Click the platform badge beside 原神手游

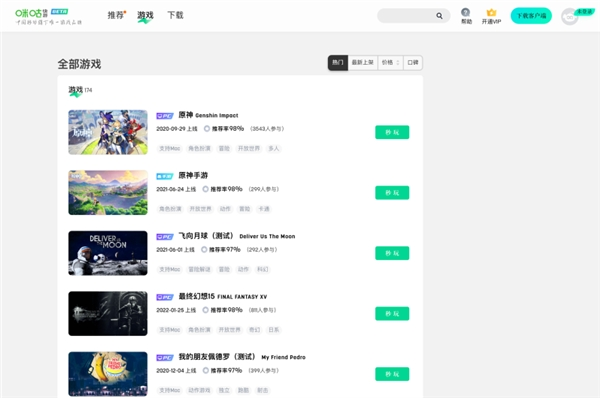(165, 176)
